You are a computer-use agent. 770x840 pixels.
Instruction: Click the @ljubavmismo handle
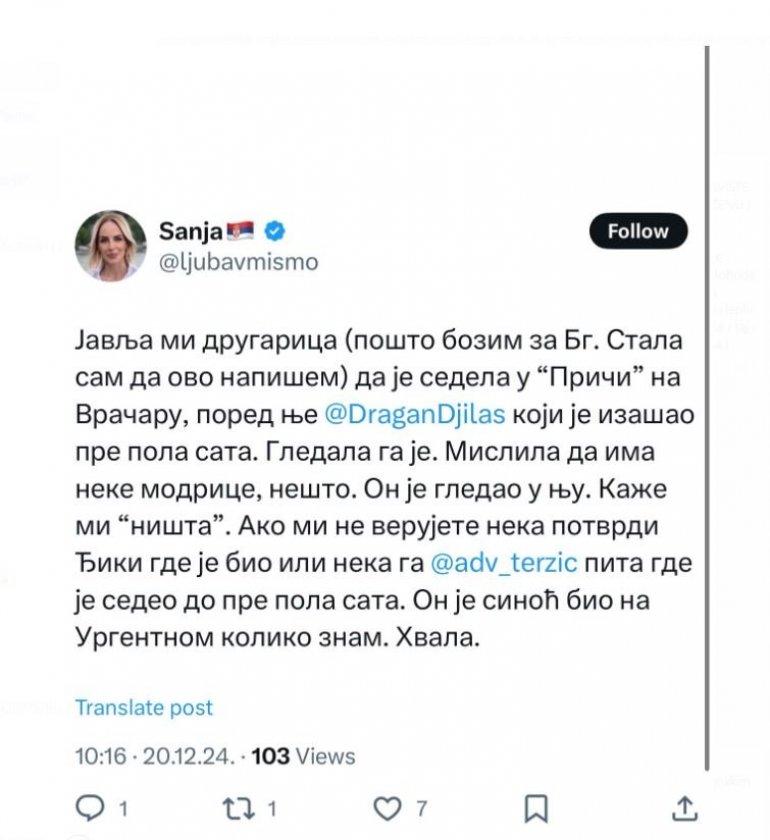(x=239, y=262)
